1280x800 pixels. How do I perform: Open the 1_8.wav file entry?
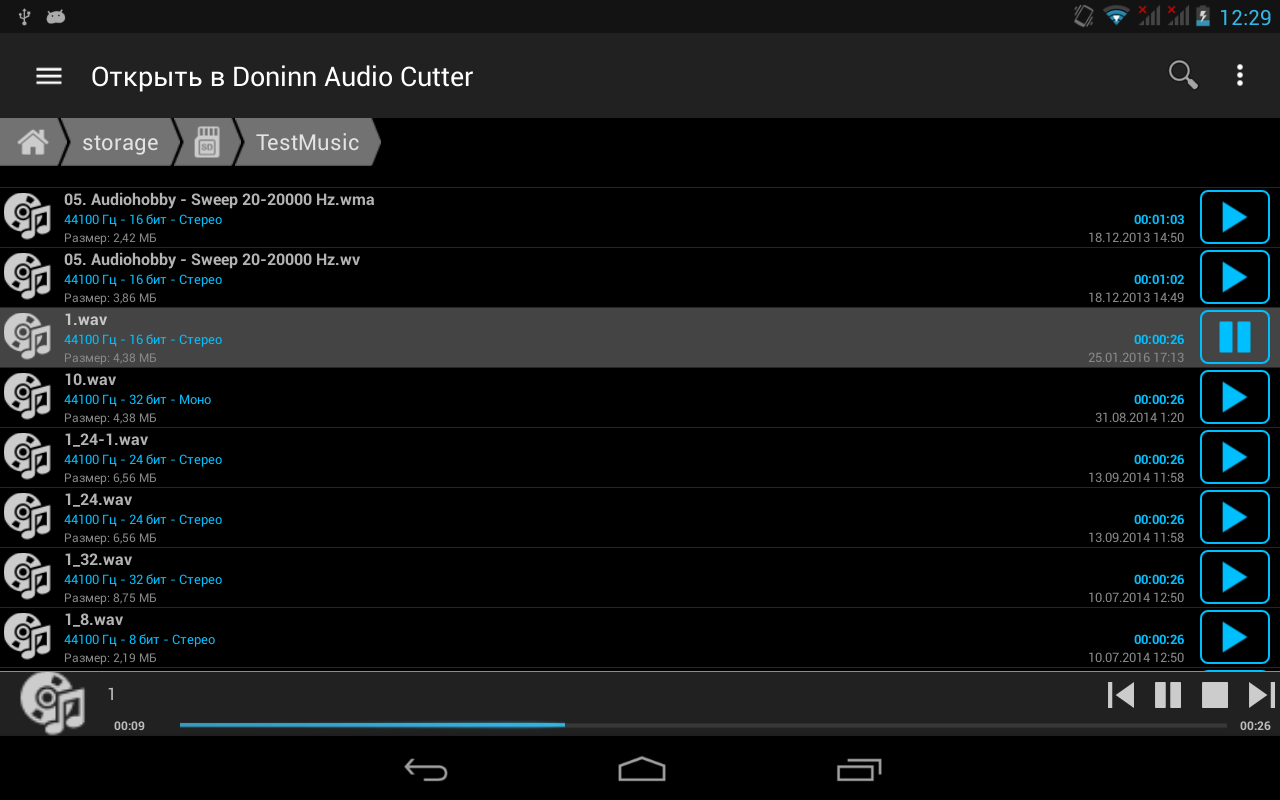click(598, 638)
